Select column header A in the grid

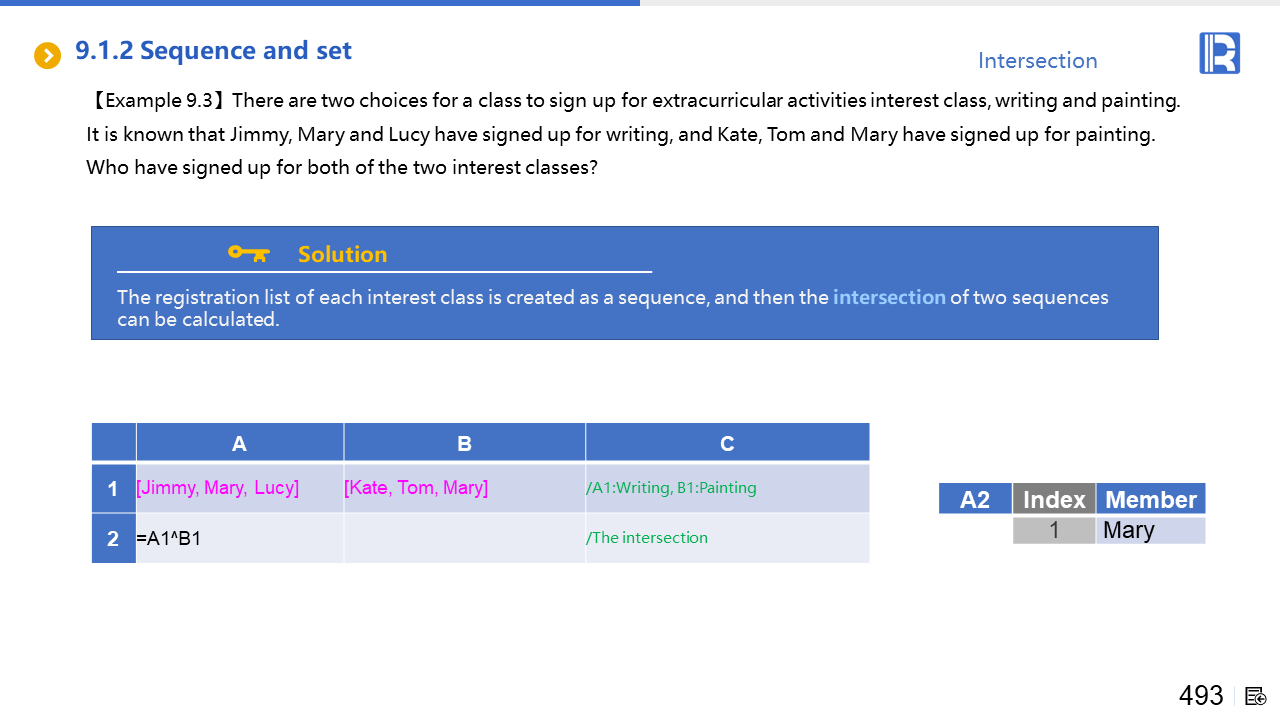pyautogui.click(x=239, y=443)
